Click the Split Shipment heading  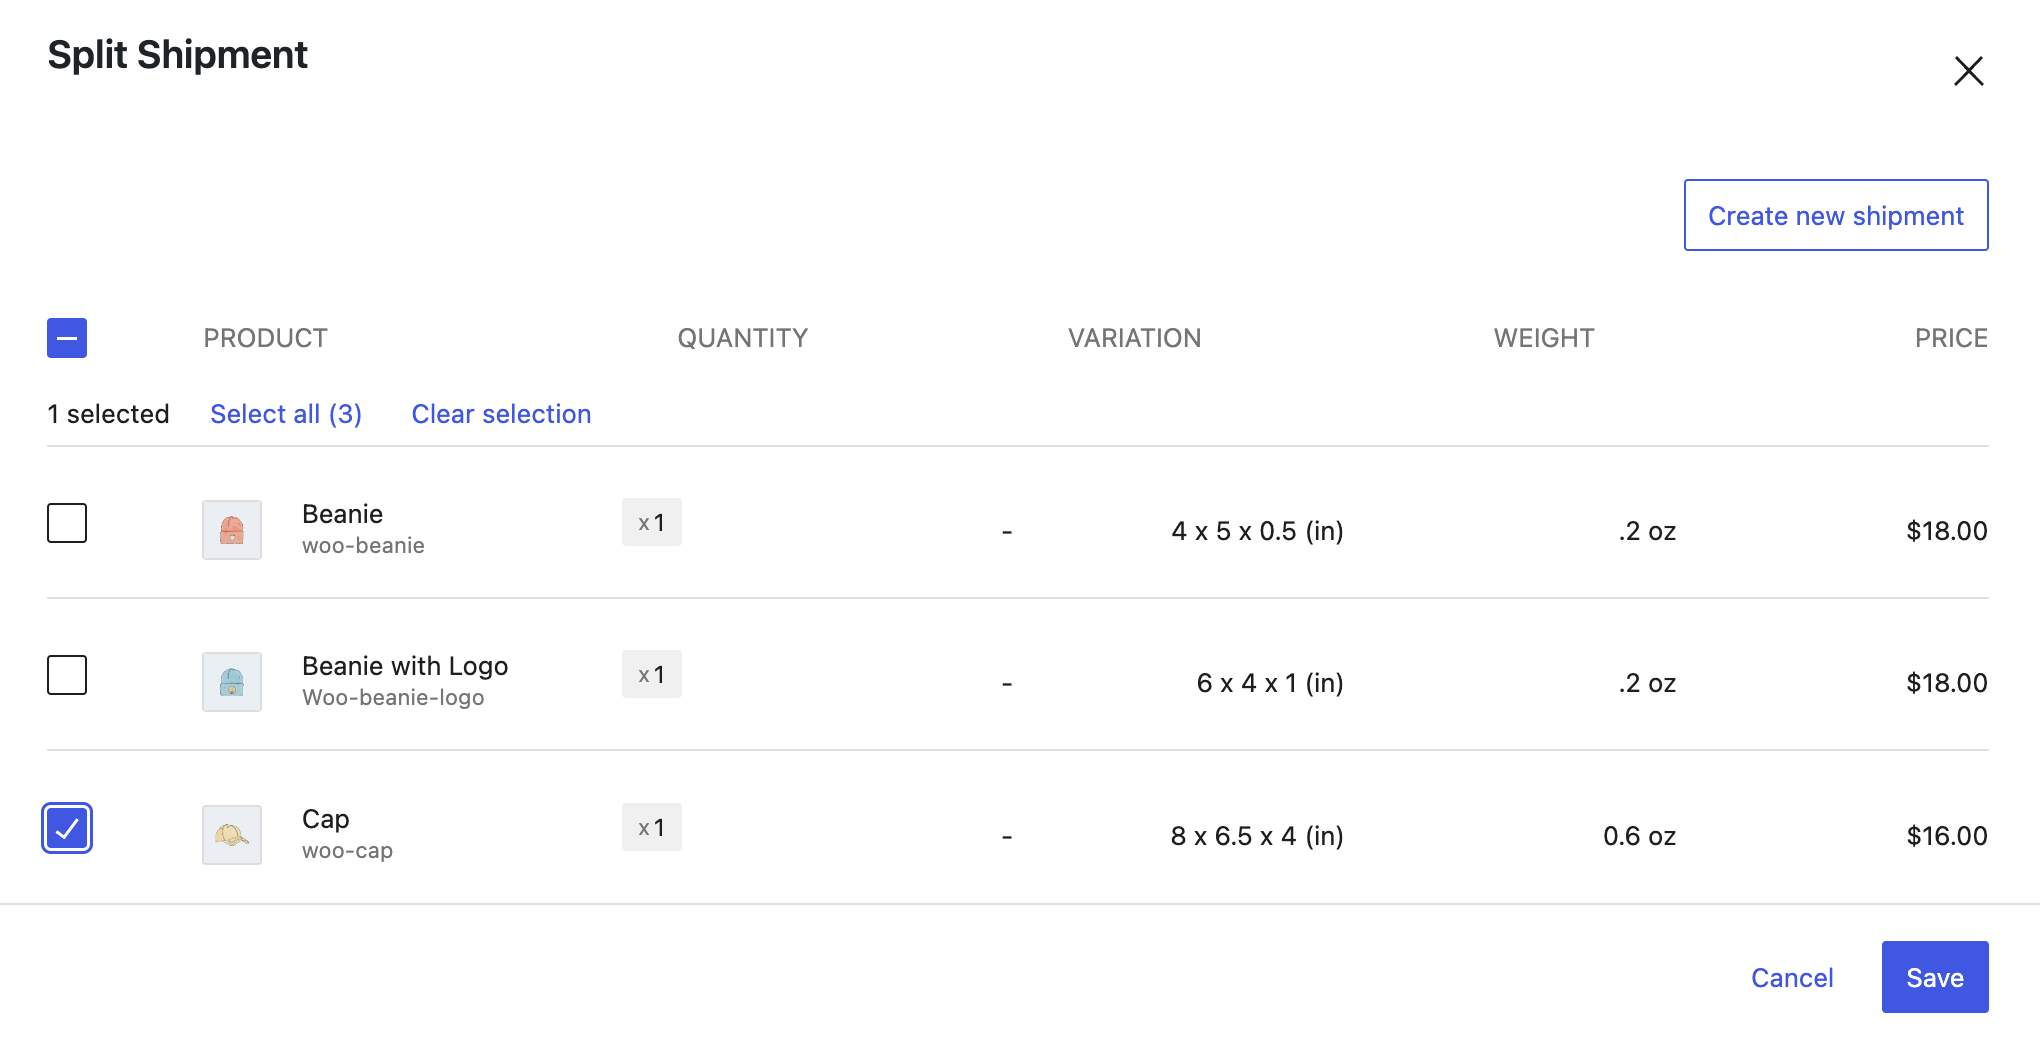click(x=177, y=55)
